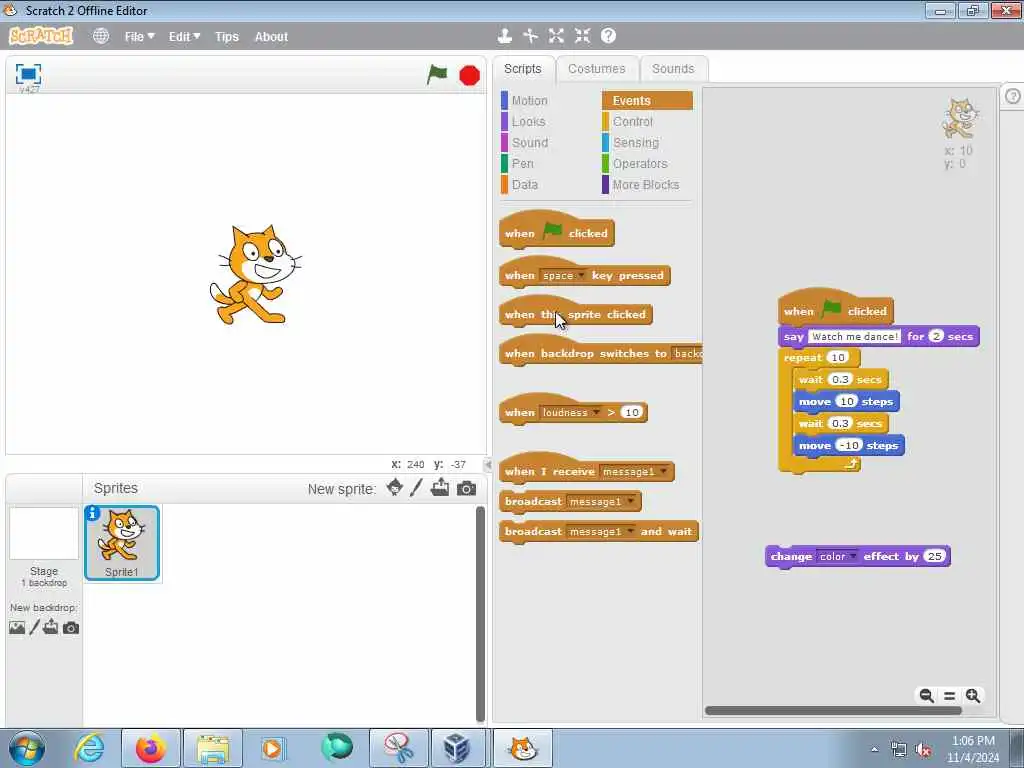Choose new sprite from library

coord(394,488)
